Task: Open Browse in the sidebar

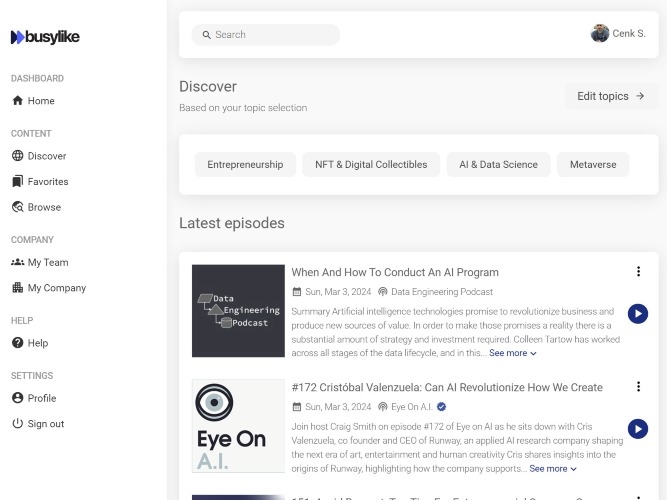Action: 37,207
